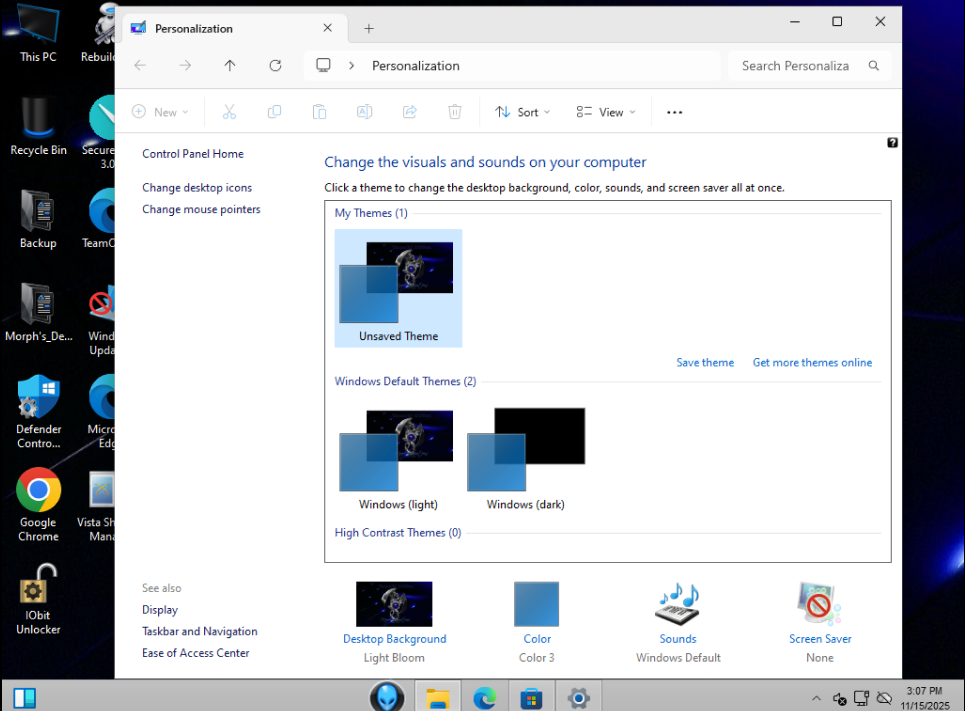Open a new tab with plus button
This screenshot has height=711, width=965.
pos(369,29)
